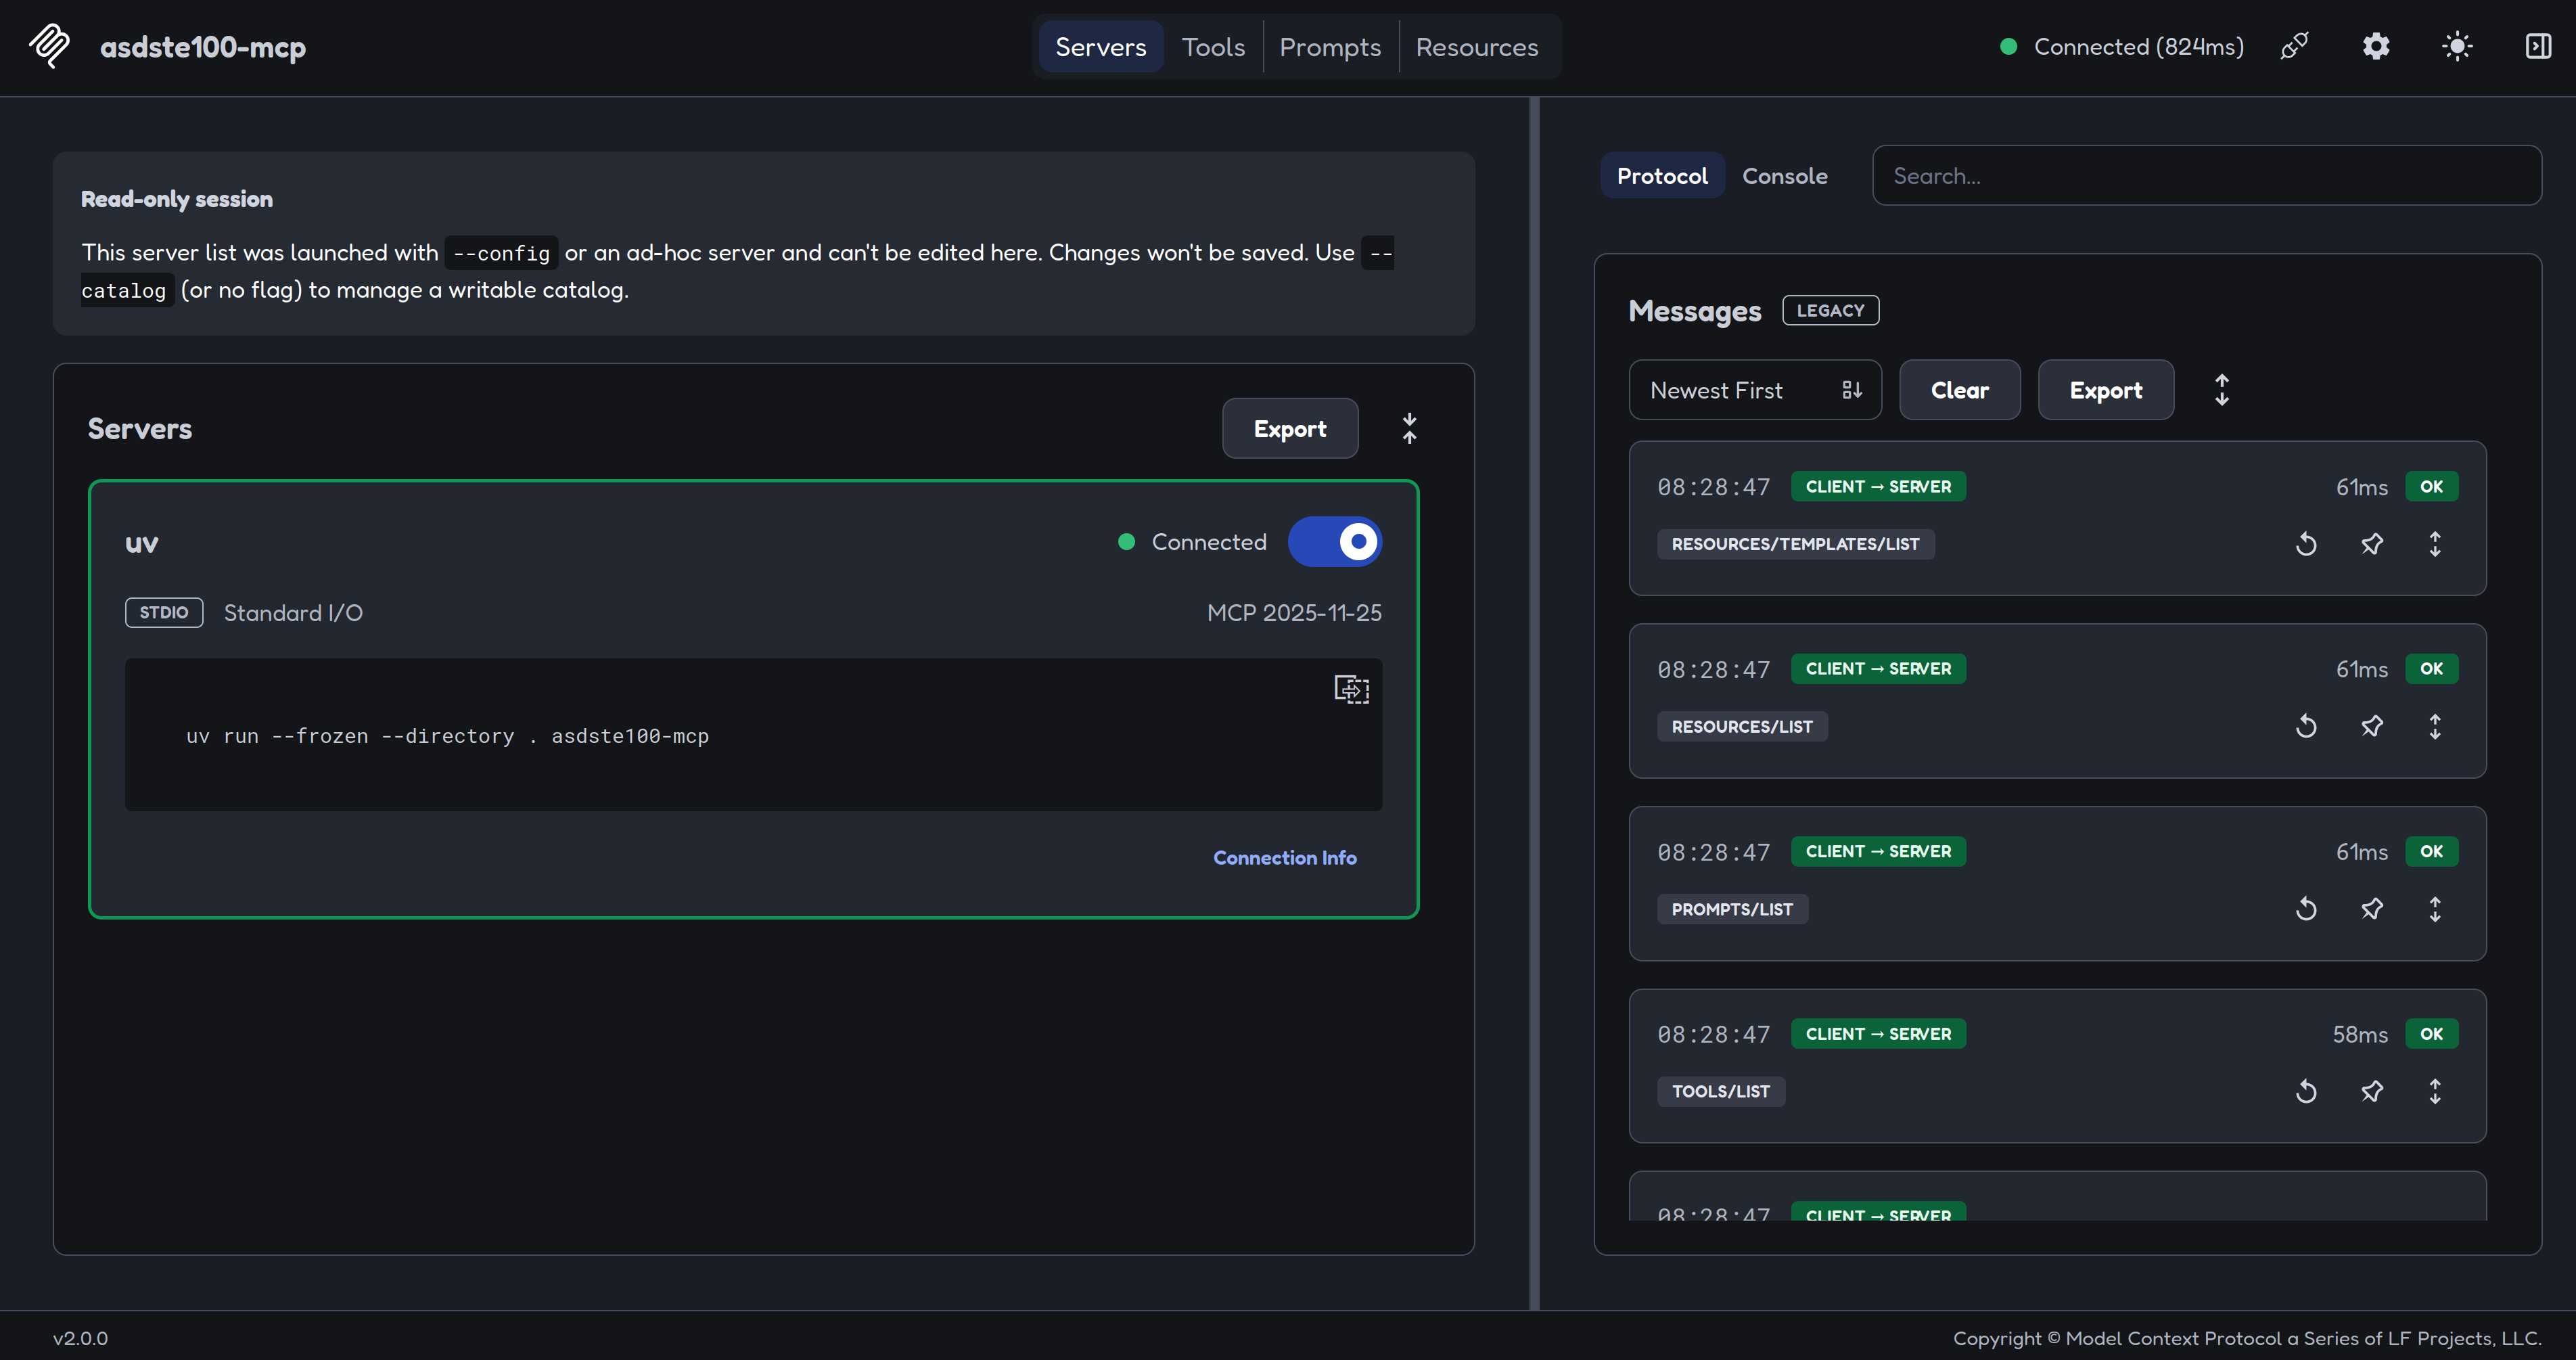Copy the uv run command with the copy icon
The image size is (2576, 1360).
click(1351, 689)
